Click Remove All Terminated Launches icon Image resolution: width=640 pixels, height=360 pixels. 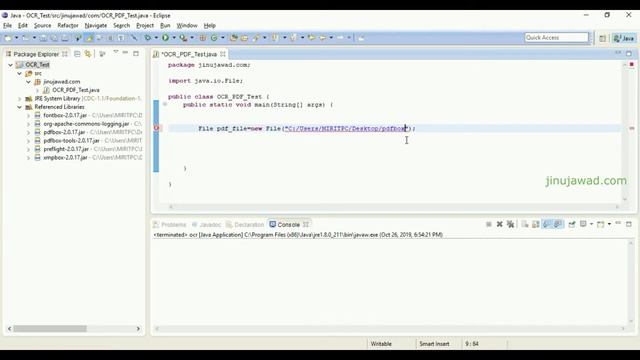coord(511,224)
